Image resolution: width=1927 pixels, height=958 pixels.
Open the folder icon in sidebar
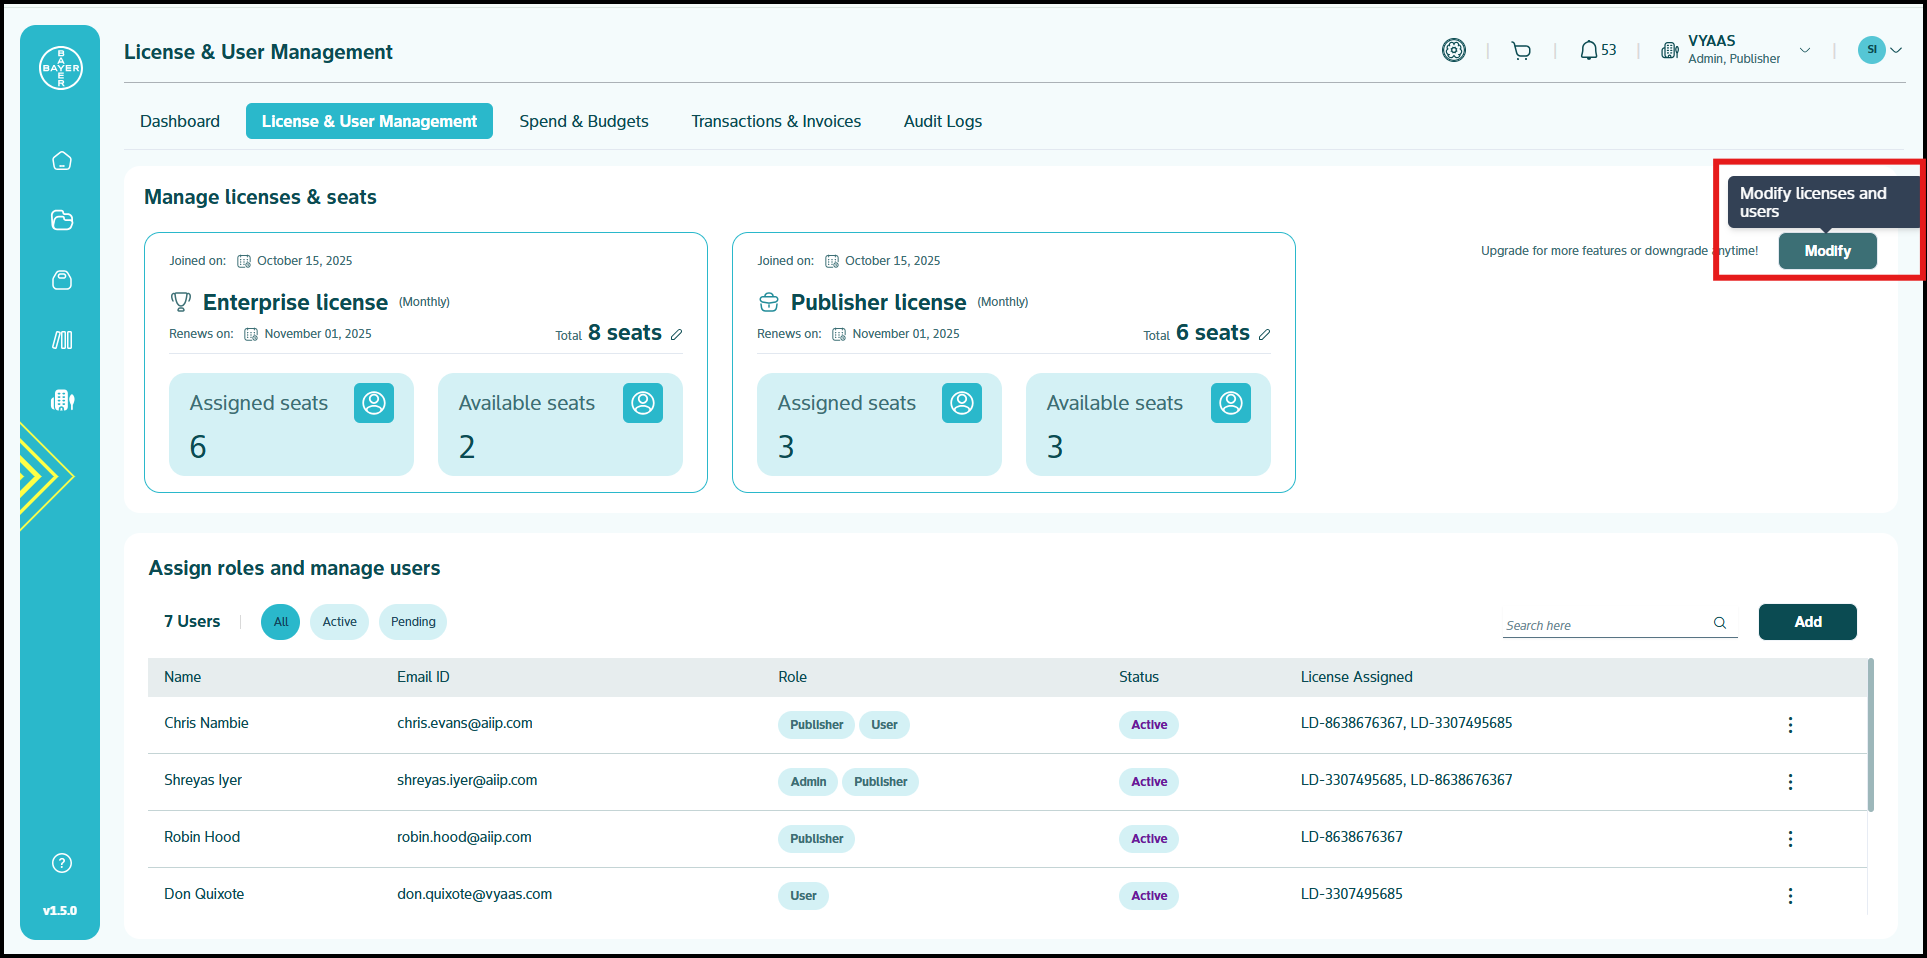tap(62, 221)
